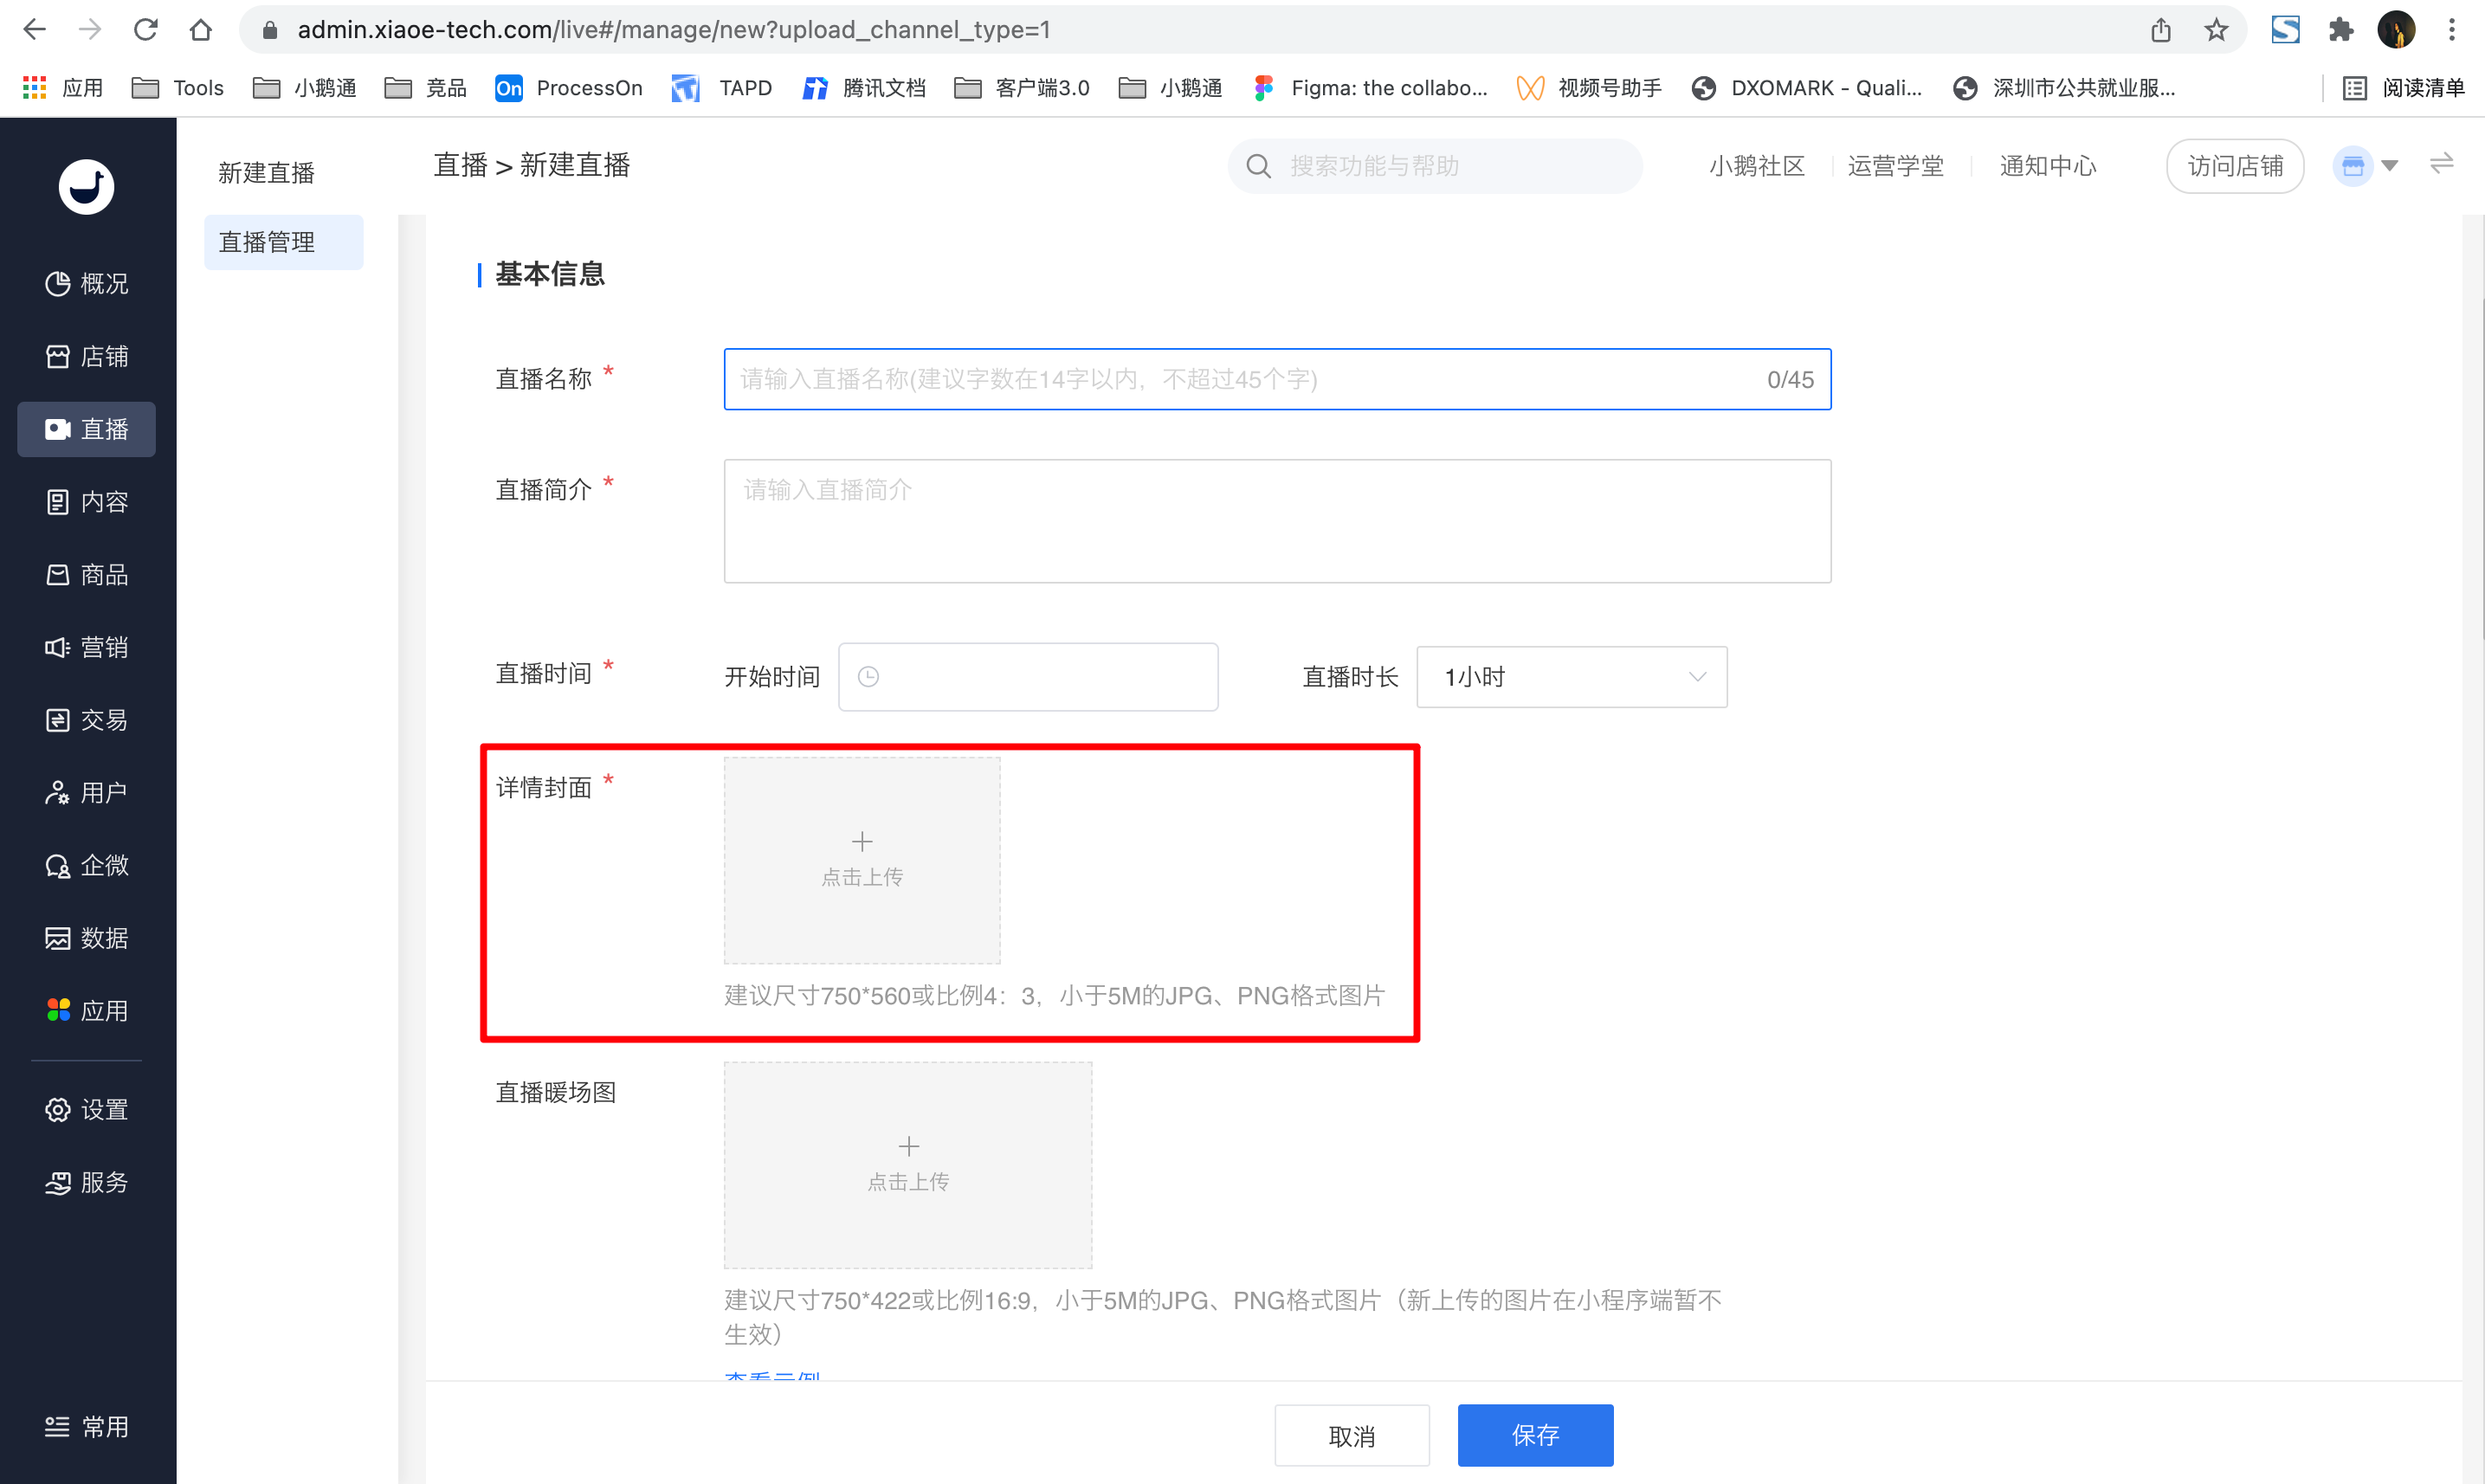Image resolution: width=2485 pixels, height=1484 pixels.
Task: Open the 设置 settings sidebar item
Action: pos(87,1110)
